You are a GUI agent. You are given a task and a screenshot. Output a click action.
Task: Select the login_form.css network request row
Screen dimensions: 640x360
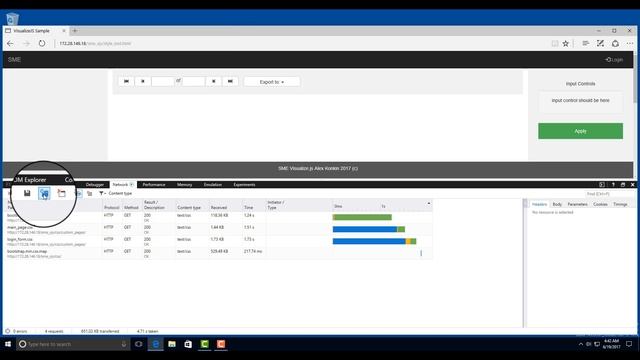pos(219,241)
